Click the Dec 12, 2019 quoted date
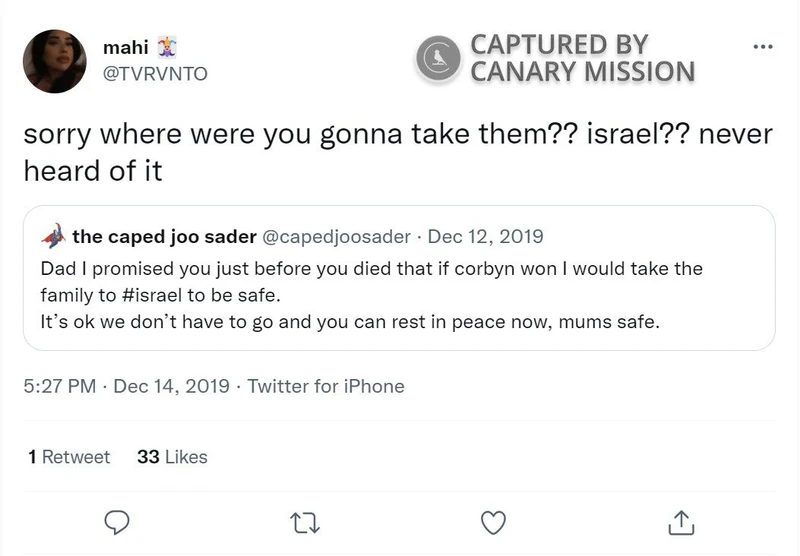 point(485,237)
